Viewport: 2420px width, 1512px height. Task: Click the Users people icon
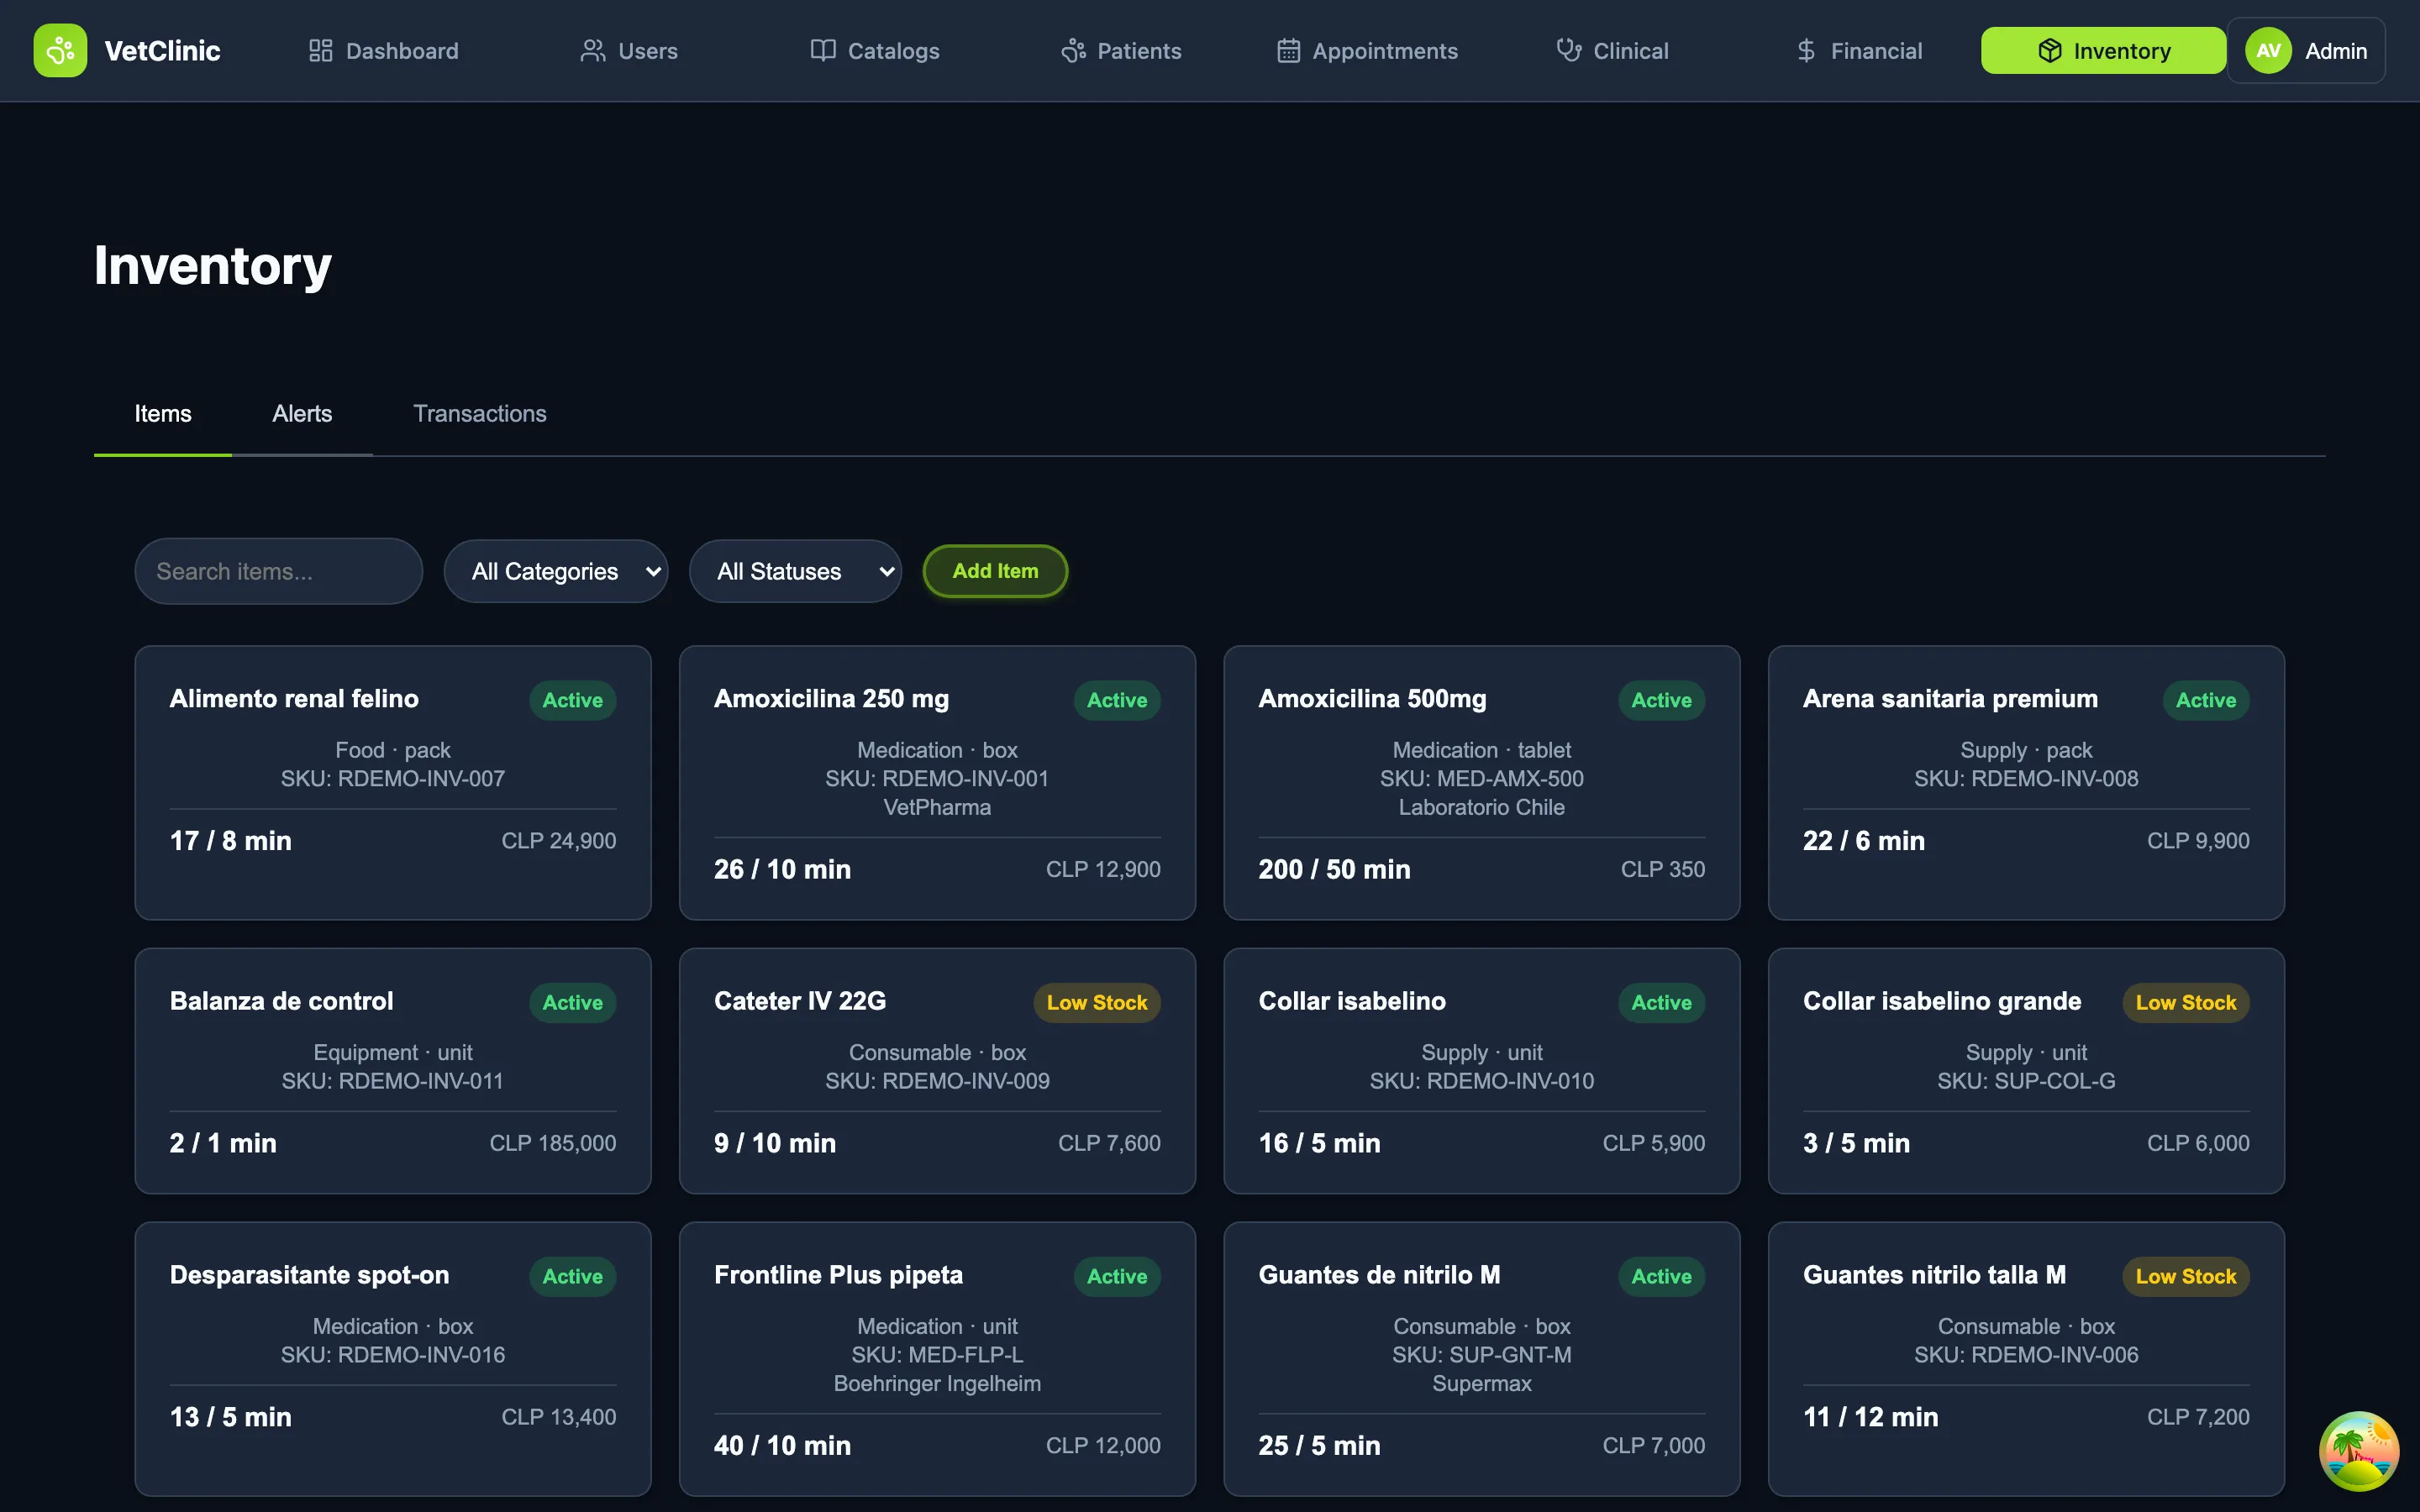(x=593, y=50)
